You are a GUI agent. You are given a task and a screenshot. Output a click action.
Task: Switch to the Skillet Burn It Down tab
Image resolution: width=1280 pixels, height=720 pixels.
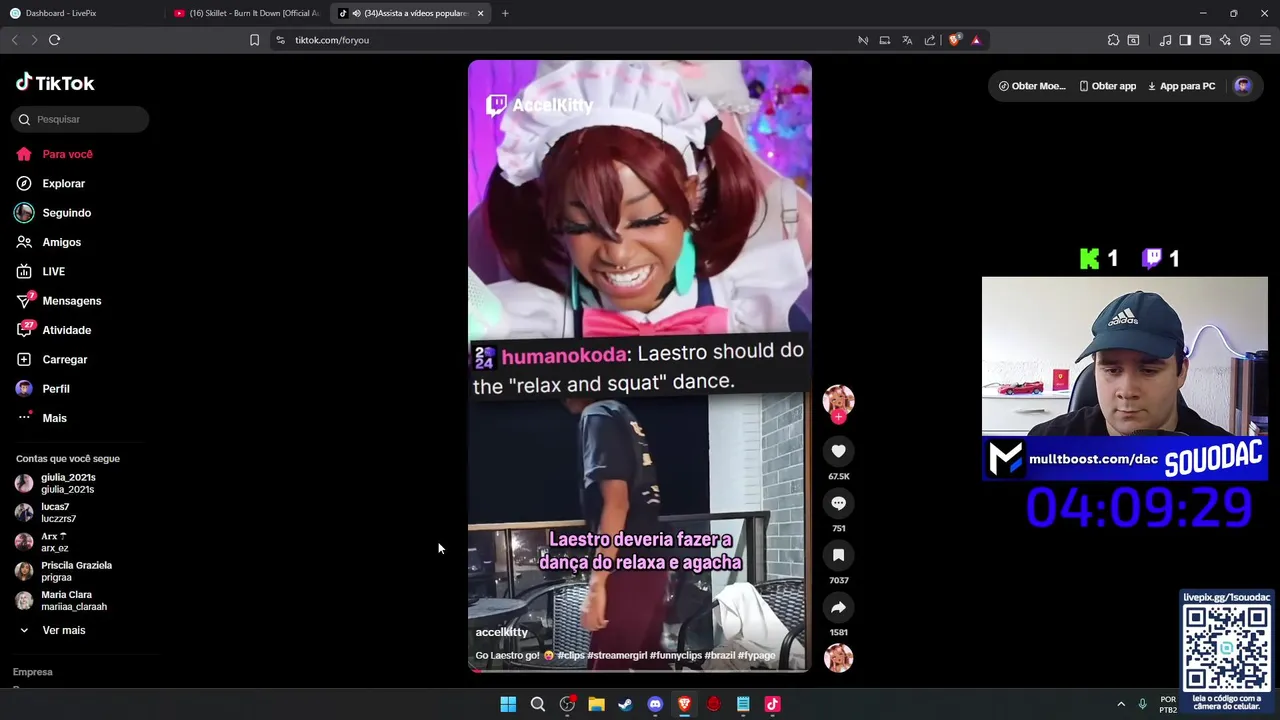tap(247, 13)
